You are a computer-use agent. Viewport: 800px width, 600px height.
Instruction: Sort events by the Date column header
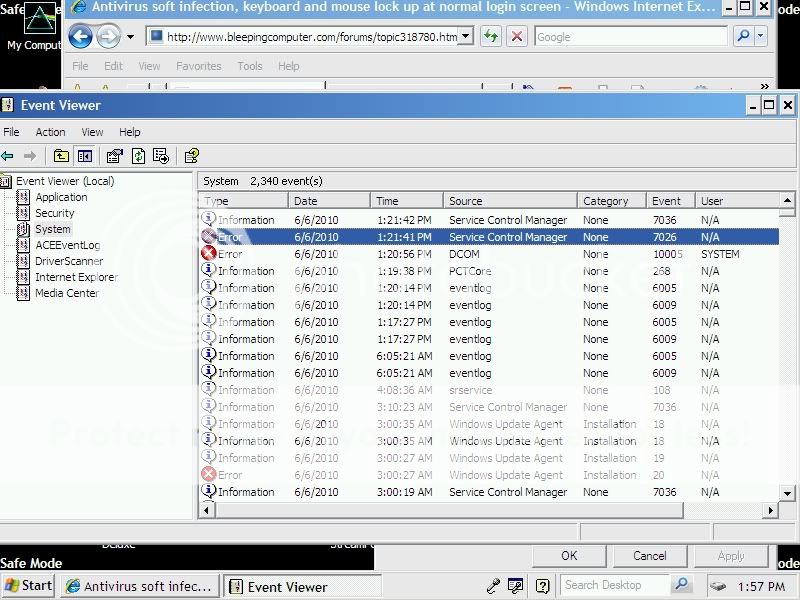(329, 201)
